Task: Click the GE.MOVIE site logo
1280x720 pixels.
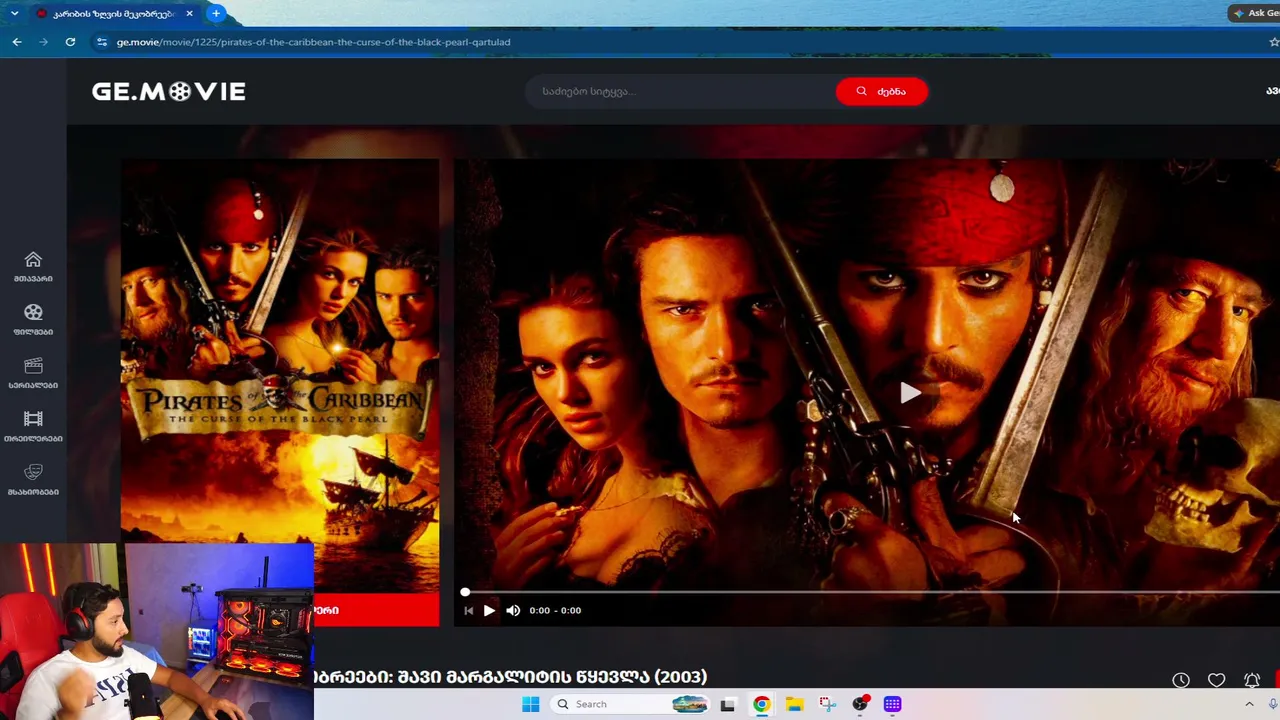Action: (168, 91)
